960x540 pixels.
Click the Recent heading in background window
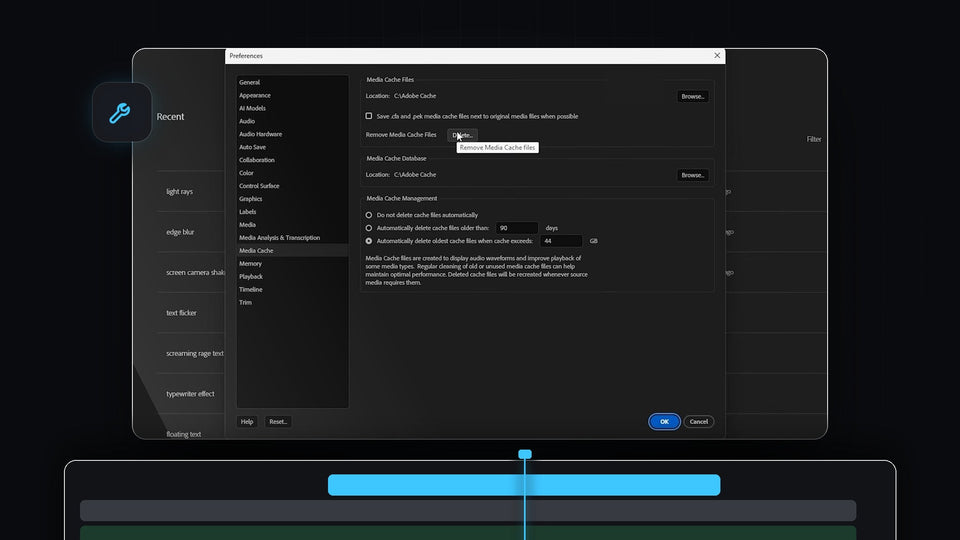(170, 116)
